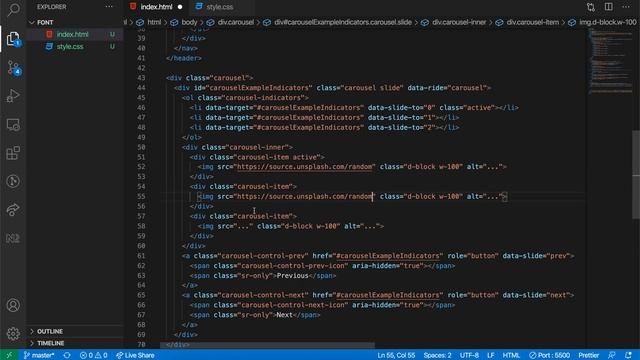Click the master branch status button

click(x=39, y=355)
